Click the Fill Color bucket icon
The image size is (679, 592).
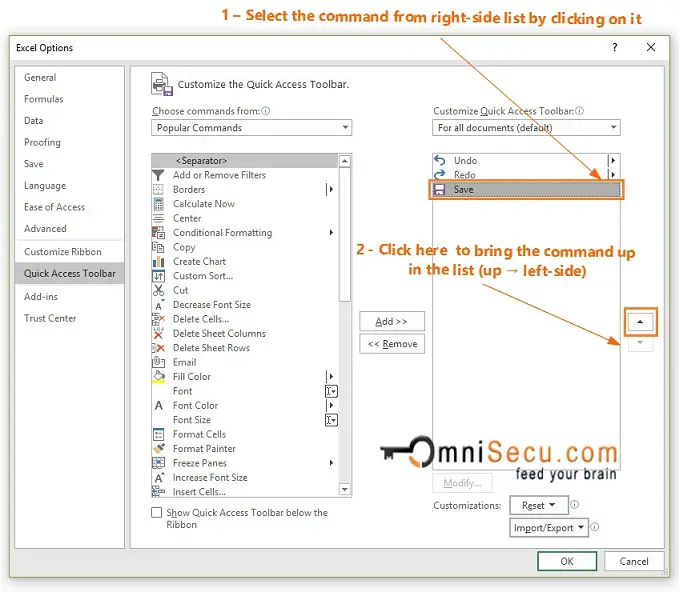[x=158, y=377]
